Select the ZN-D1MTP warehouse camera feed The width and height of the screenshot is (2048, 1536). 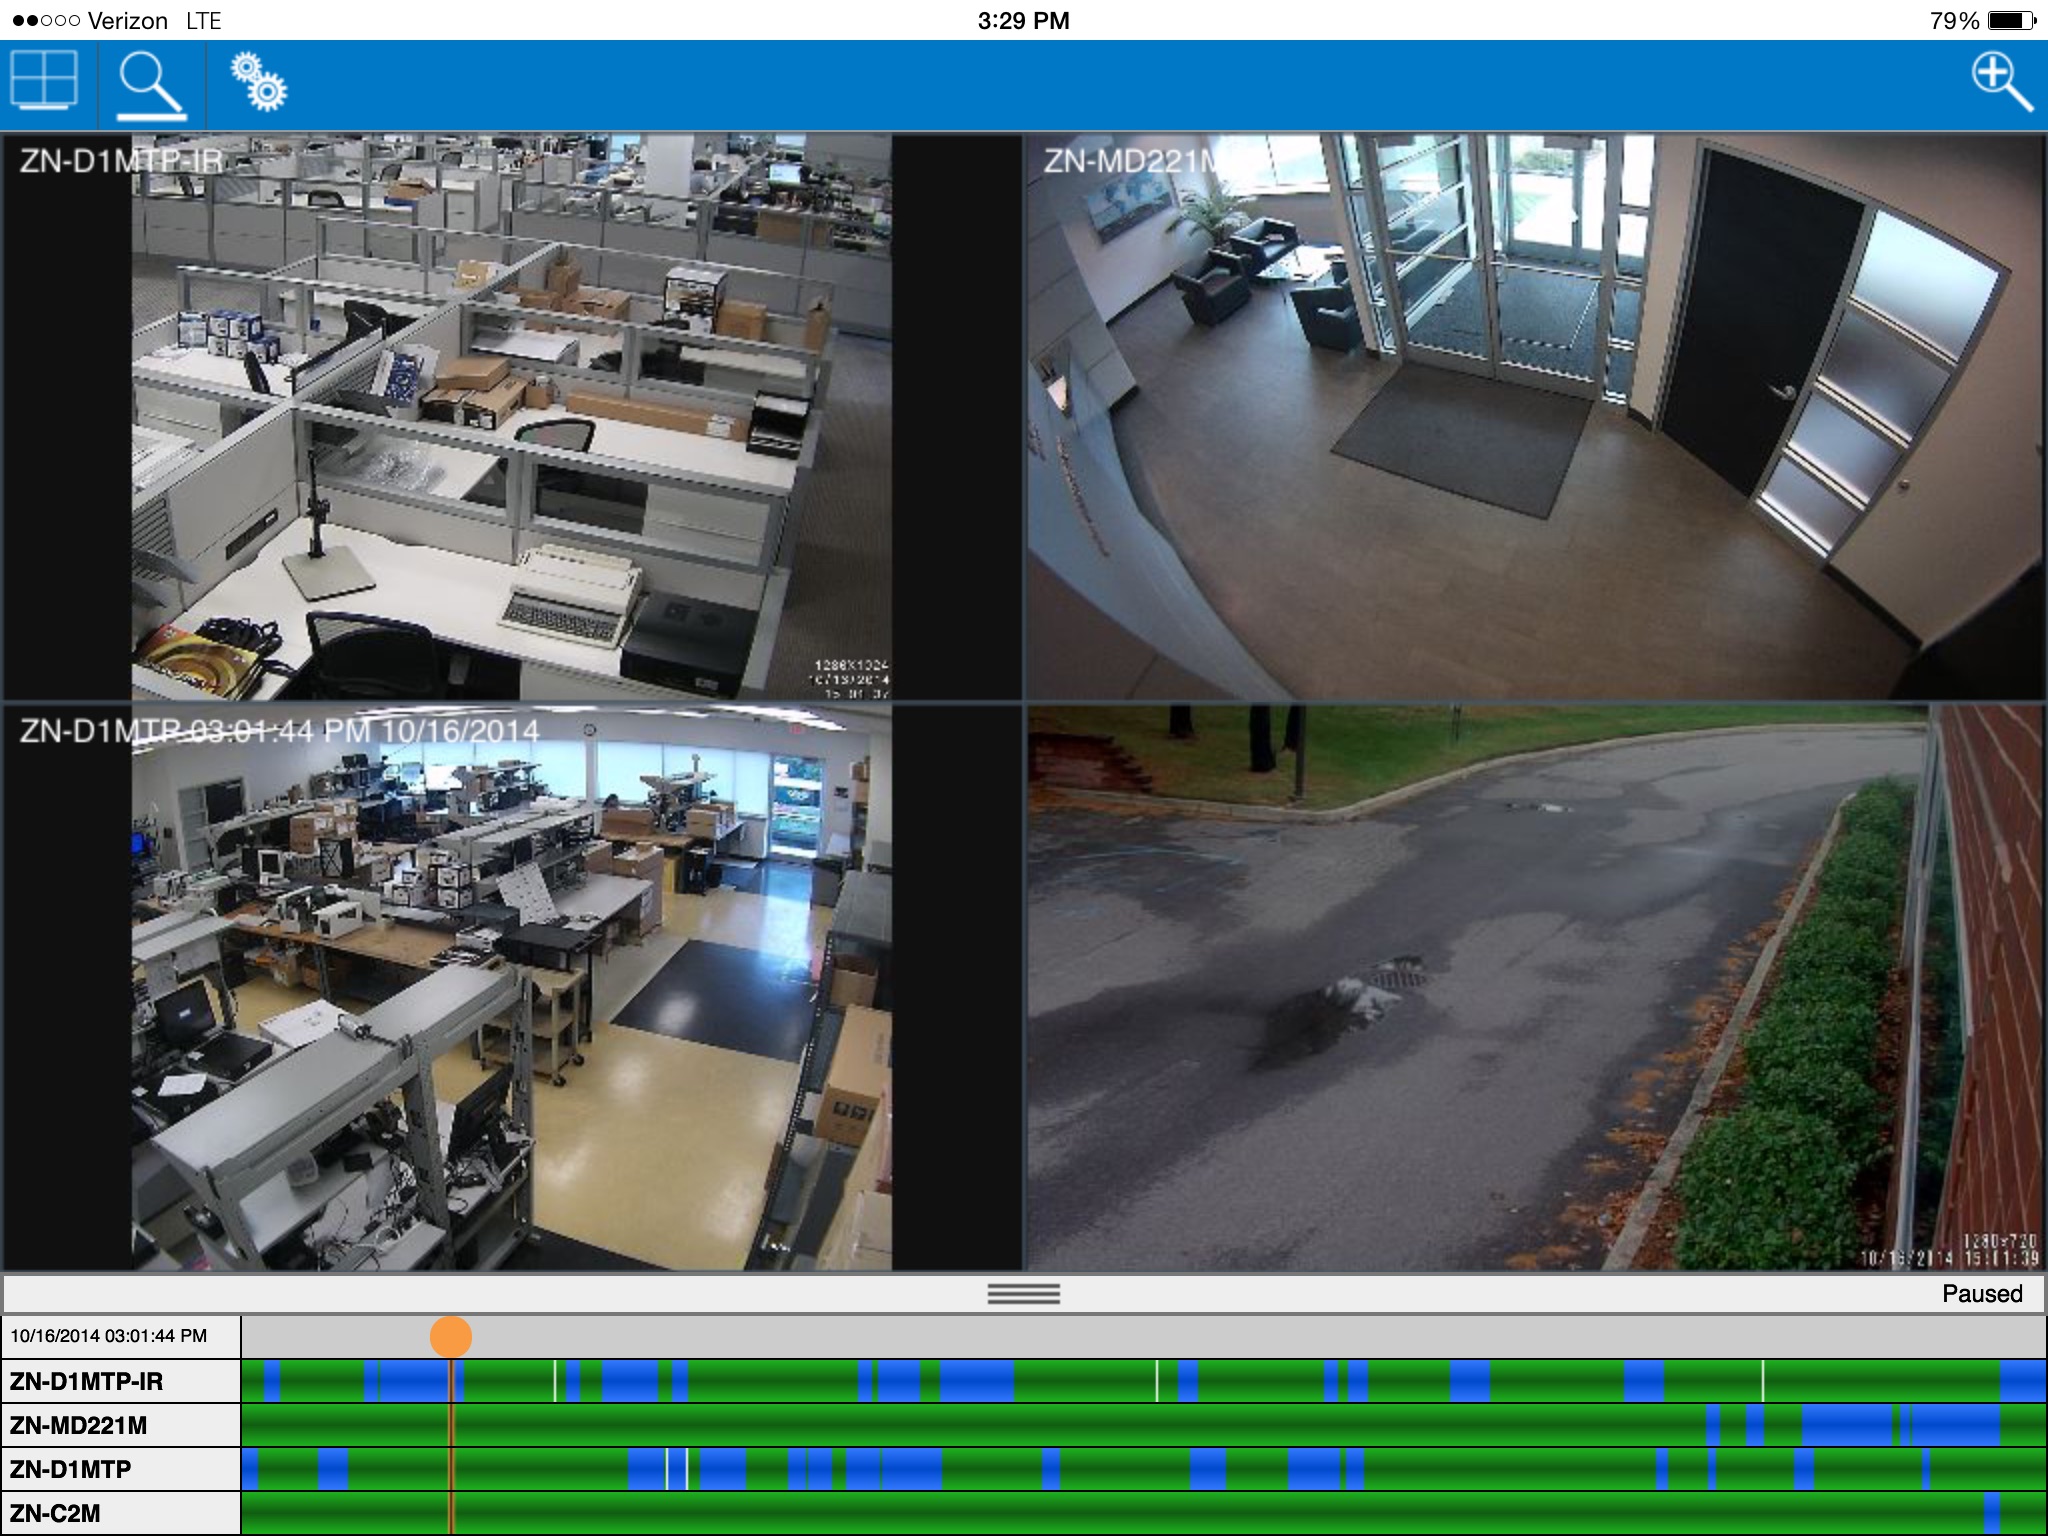point(511,988)
